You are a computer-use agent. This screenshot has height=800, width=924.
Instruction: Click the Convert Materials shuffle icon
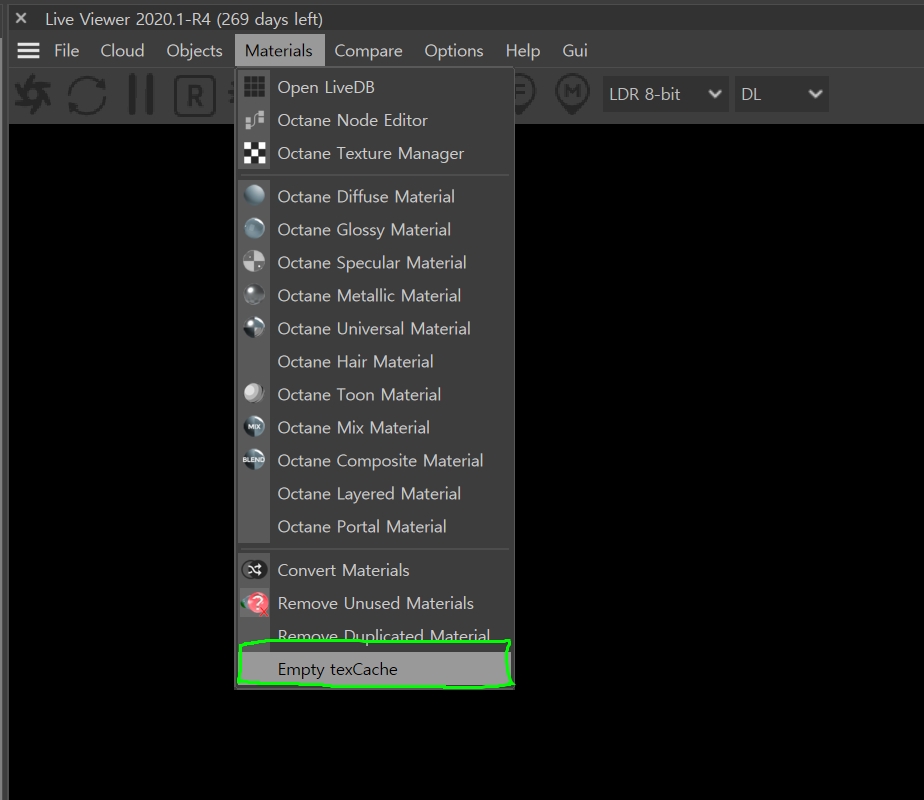click(x=255, y=570)
